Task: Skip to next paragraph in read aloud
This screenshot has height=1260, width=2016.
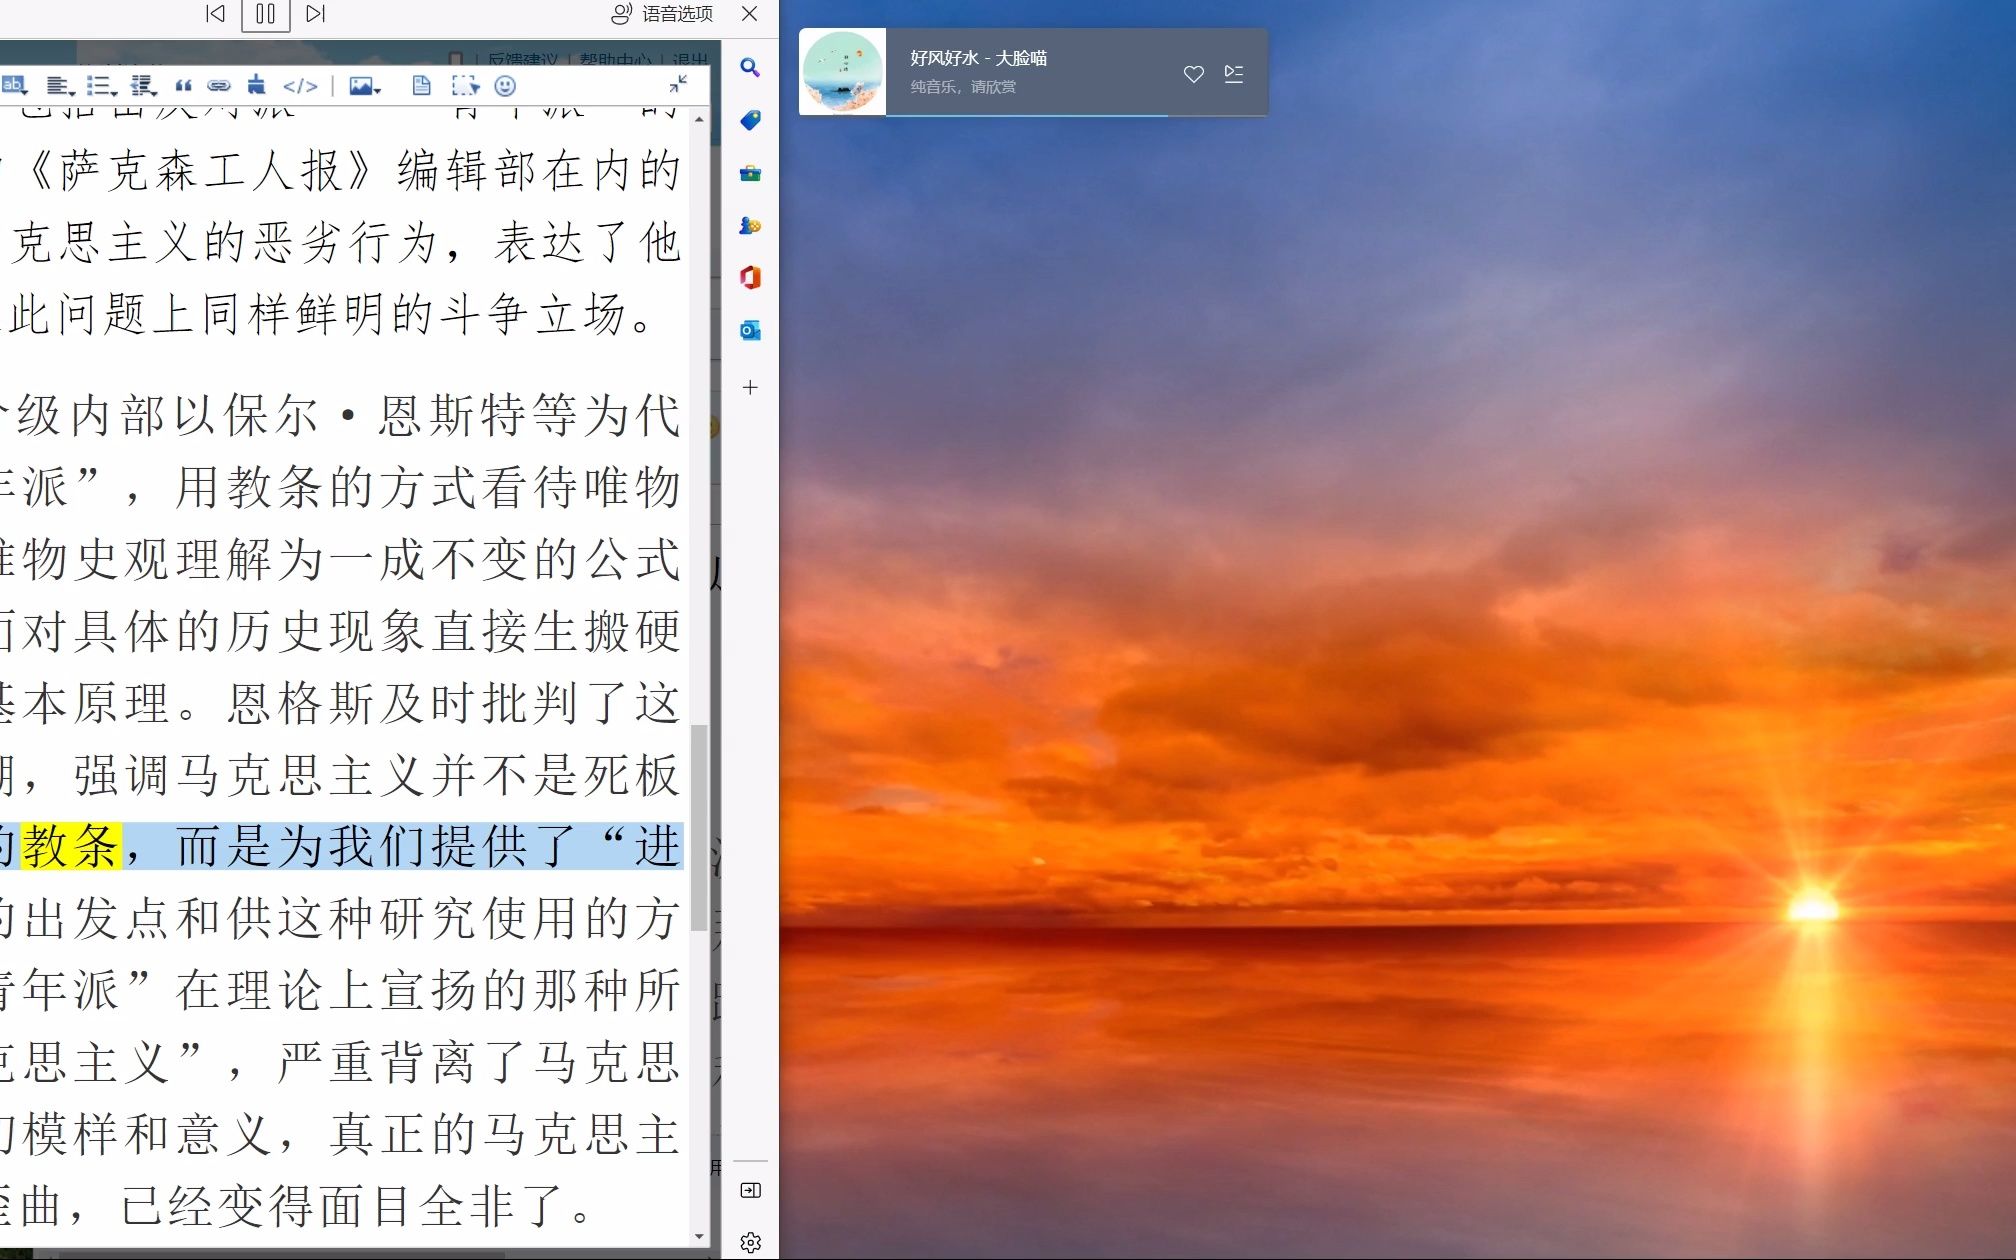Action: point(316,14)
